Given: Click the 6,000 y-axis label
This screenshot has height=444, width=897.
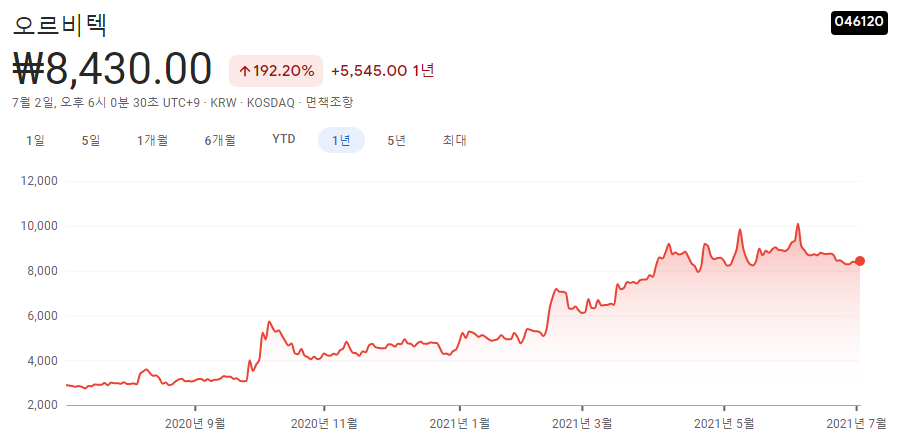Looking at the screenshot, I should pos(42,316).
